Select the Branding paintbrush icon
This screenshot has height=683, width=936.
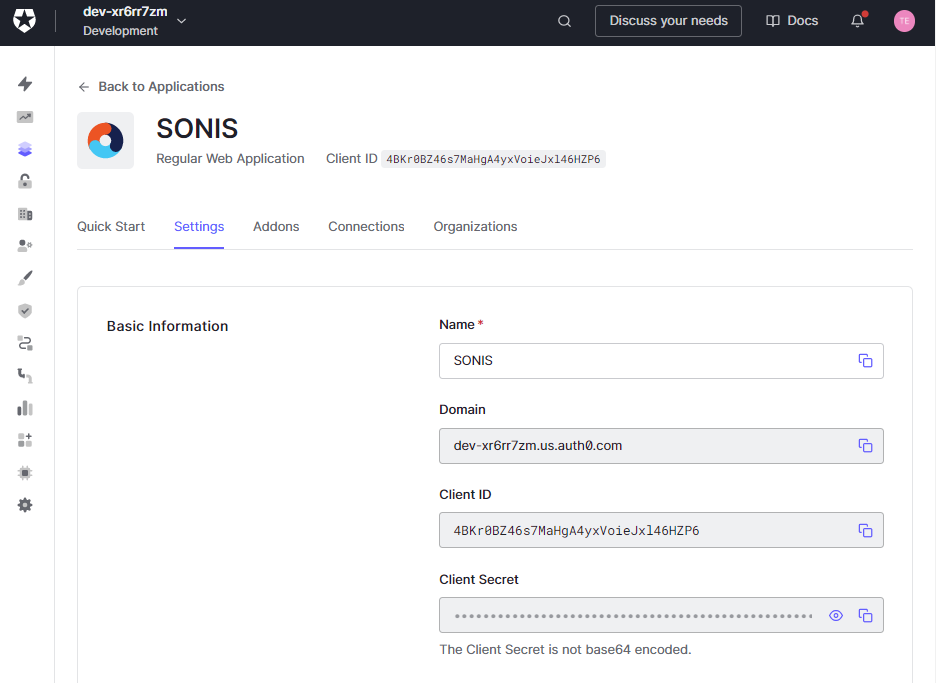25,277
